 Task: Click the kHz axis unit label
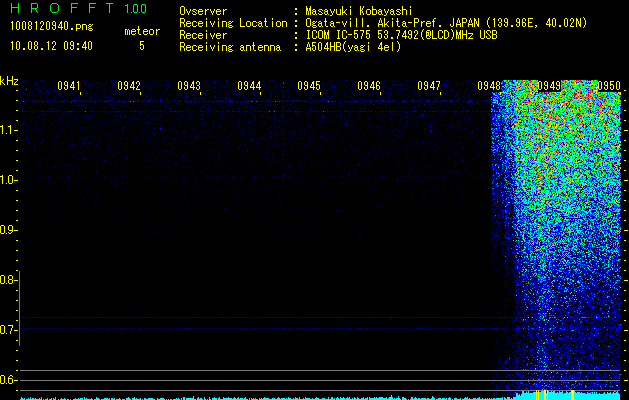coord(9,81)
